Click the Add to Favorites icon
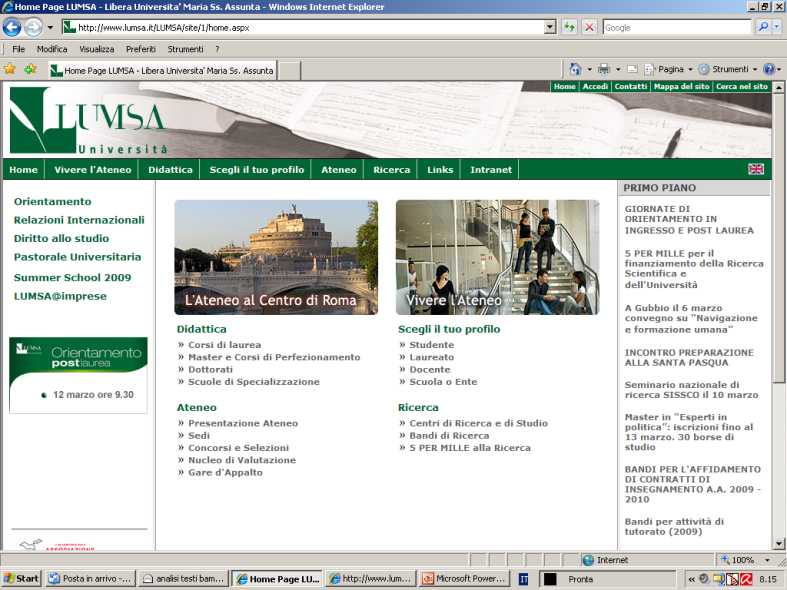The image size is (787, 590). pos(30,69)
